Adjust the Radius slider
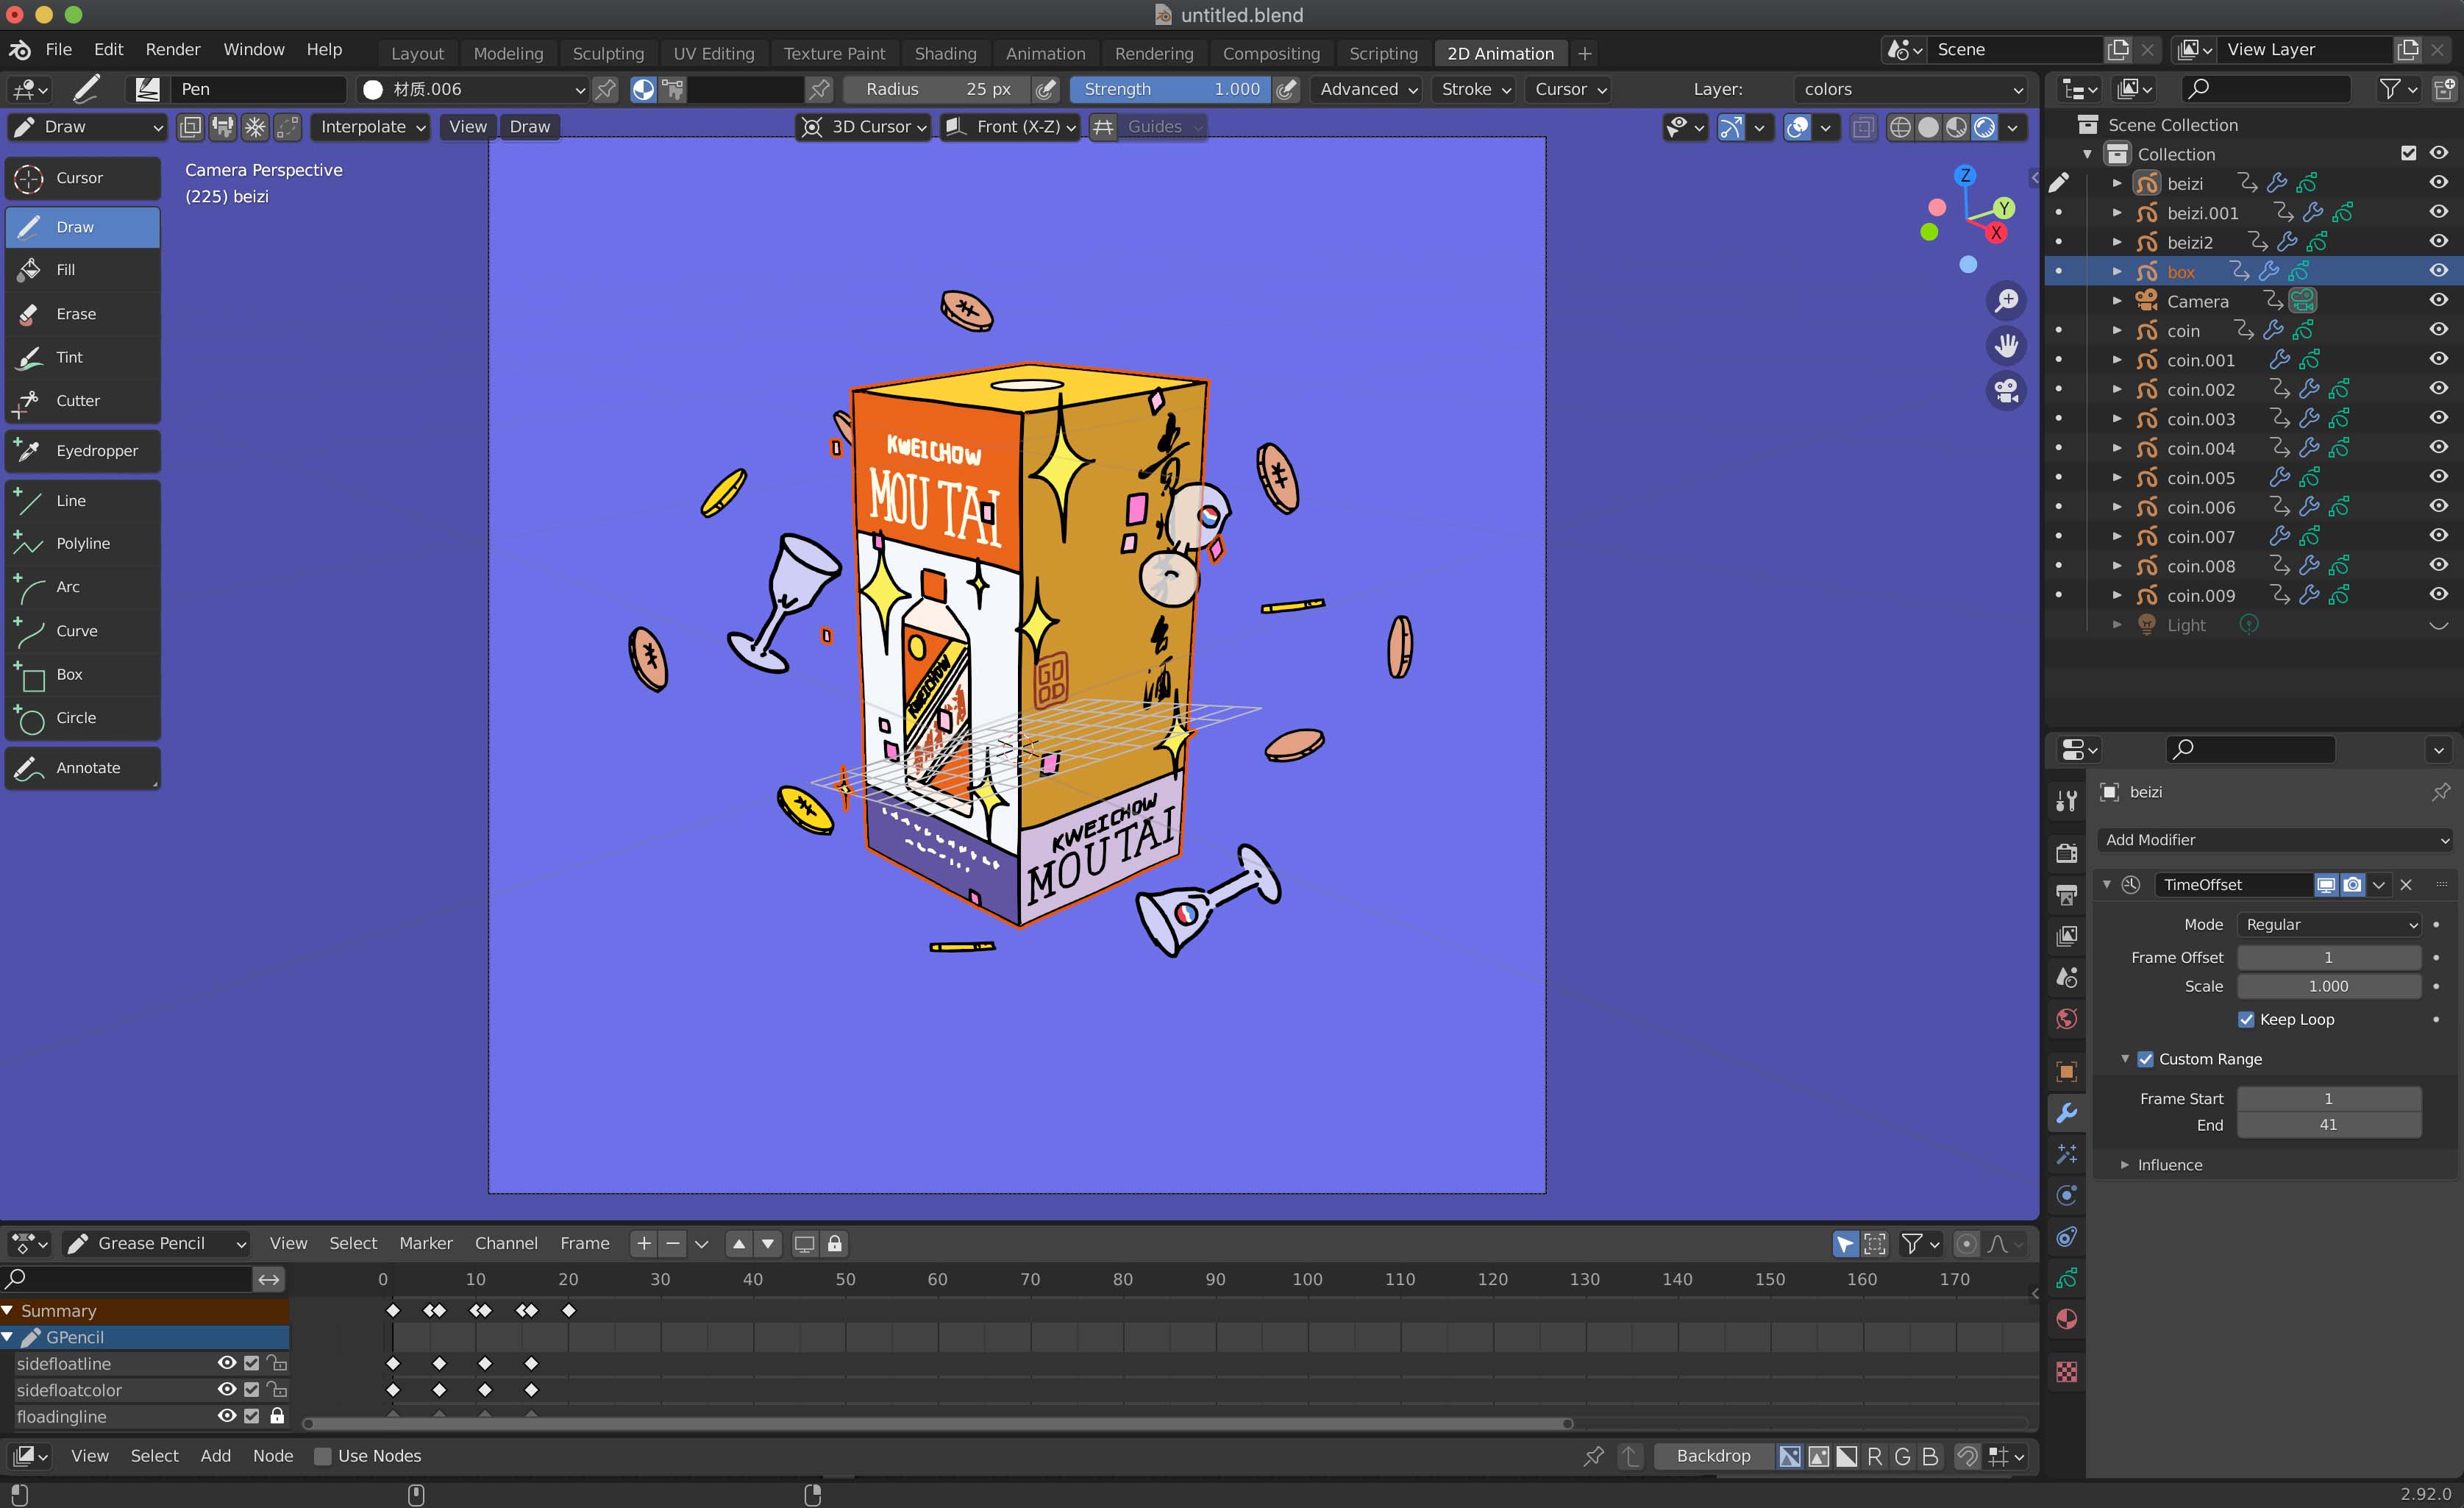Image resolution: width=2464 pixels, height=1508 pixels. coord(937,89)
